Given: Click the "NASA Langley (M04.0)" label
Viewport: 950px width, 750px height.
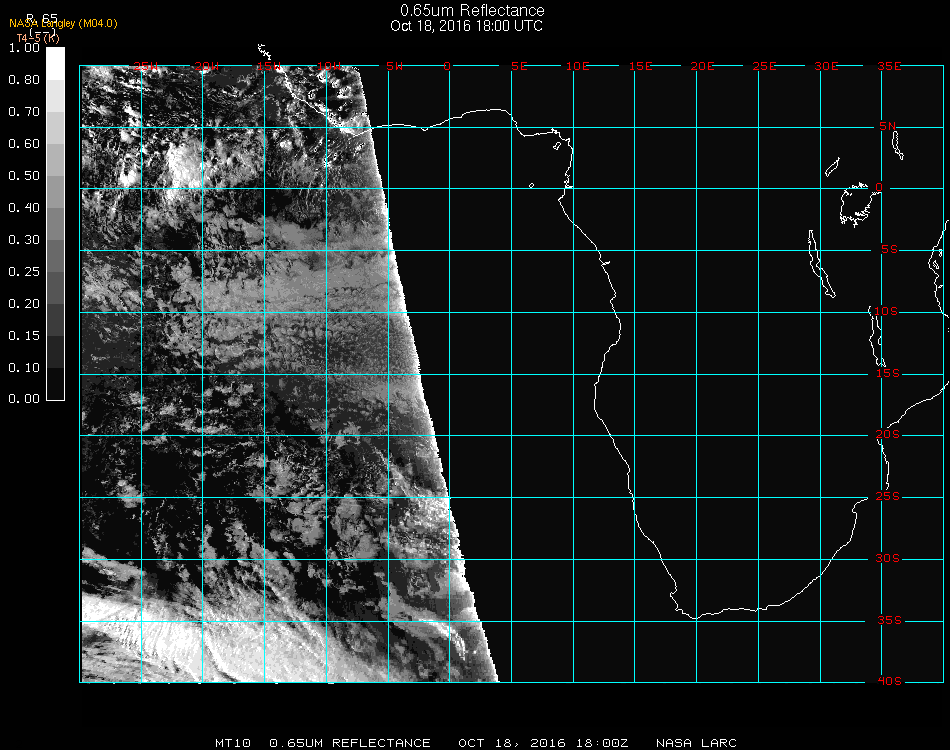Looking at the screenshot, I should [63, 24].
